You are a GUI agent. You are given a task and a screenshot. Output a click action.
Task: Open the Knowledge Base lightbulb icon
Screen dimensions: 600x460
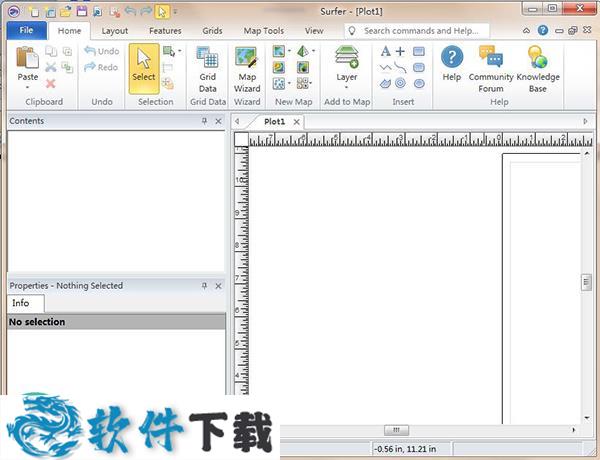coord(538,57)
